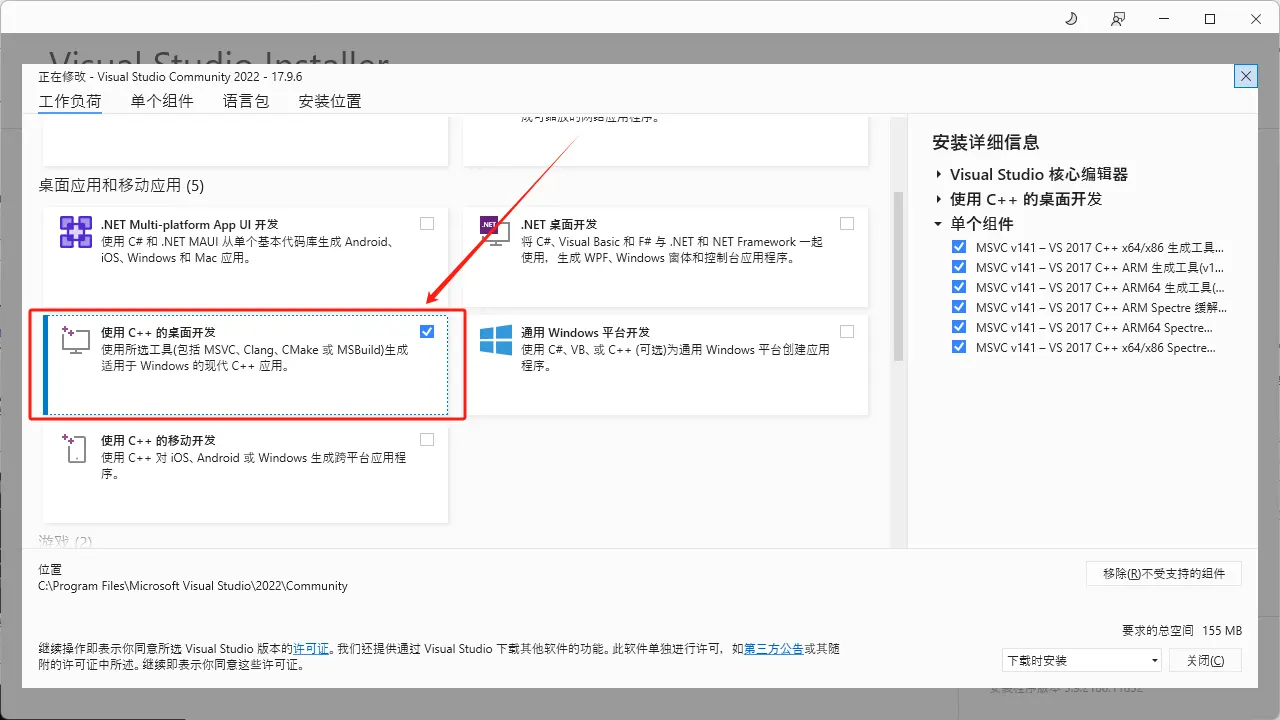Open the 许可证 license link
1280x720 pixels.
coord(311,649)
